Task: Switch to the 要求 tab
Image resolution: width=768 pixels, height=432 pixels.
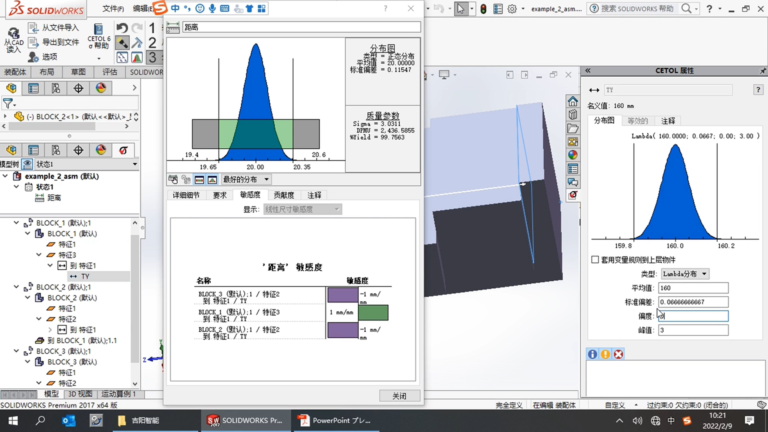Action: 219,195
